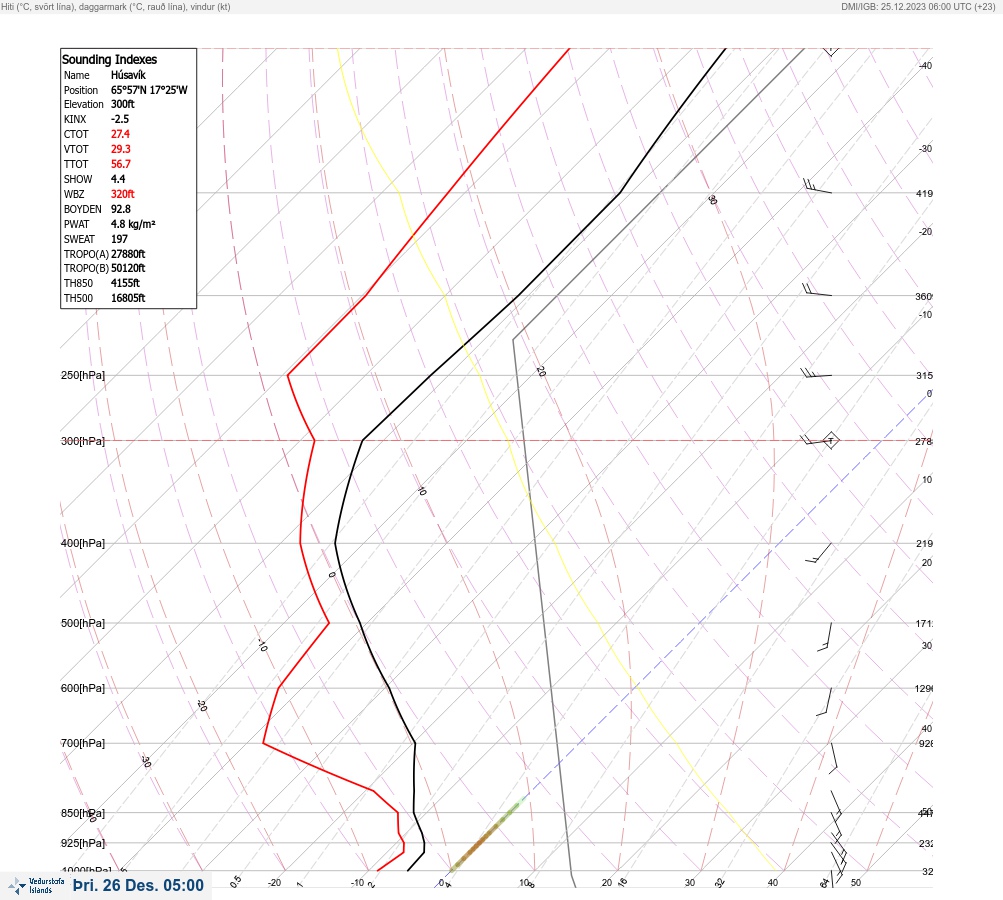
Task: Click the wind barb beside the 419 altitude label
Action: click(x=817, y=187)
